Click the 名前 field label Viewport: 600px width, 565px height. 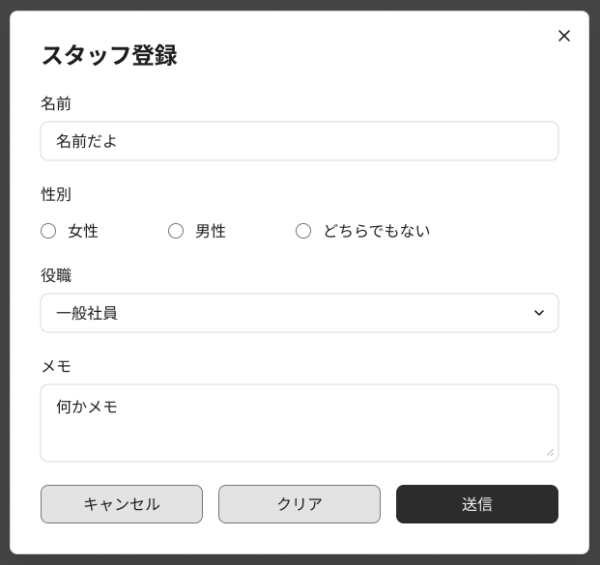[x=56, y=103]
